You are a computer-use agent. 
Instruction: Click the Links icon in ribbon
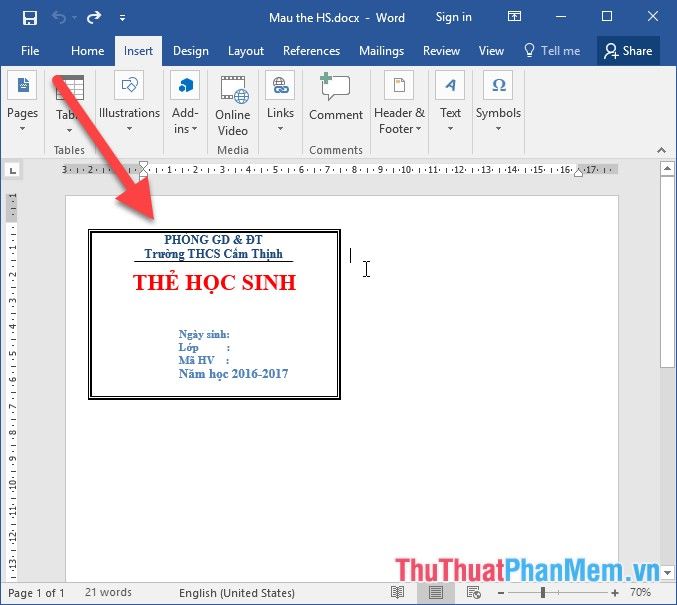tap(280, 86)
